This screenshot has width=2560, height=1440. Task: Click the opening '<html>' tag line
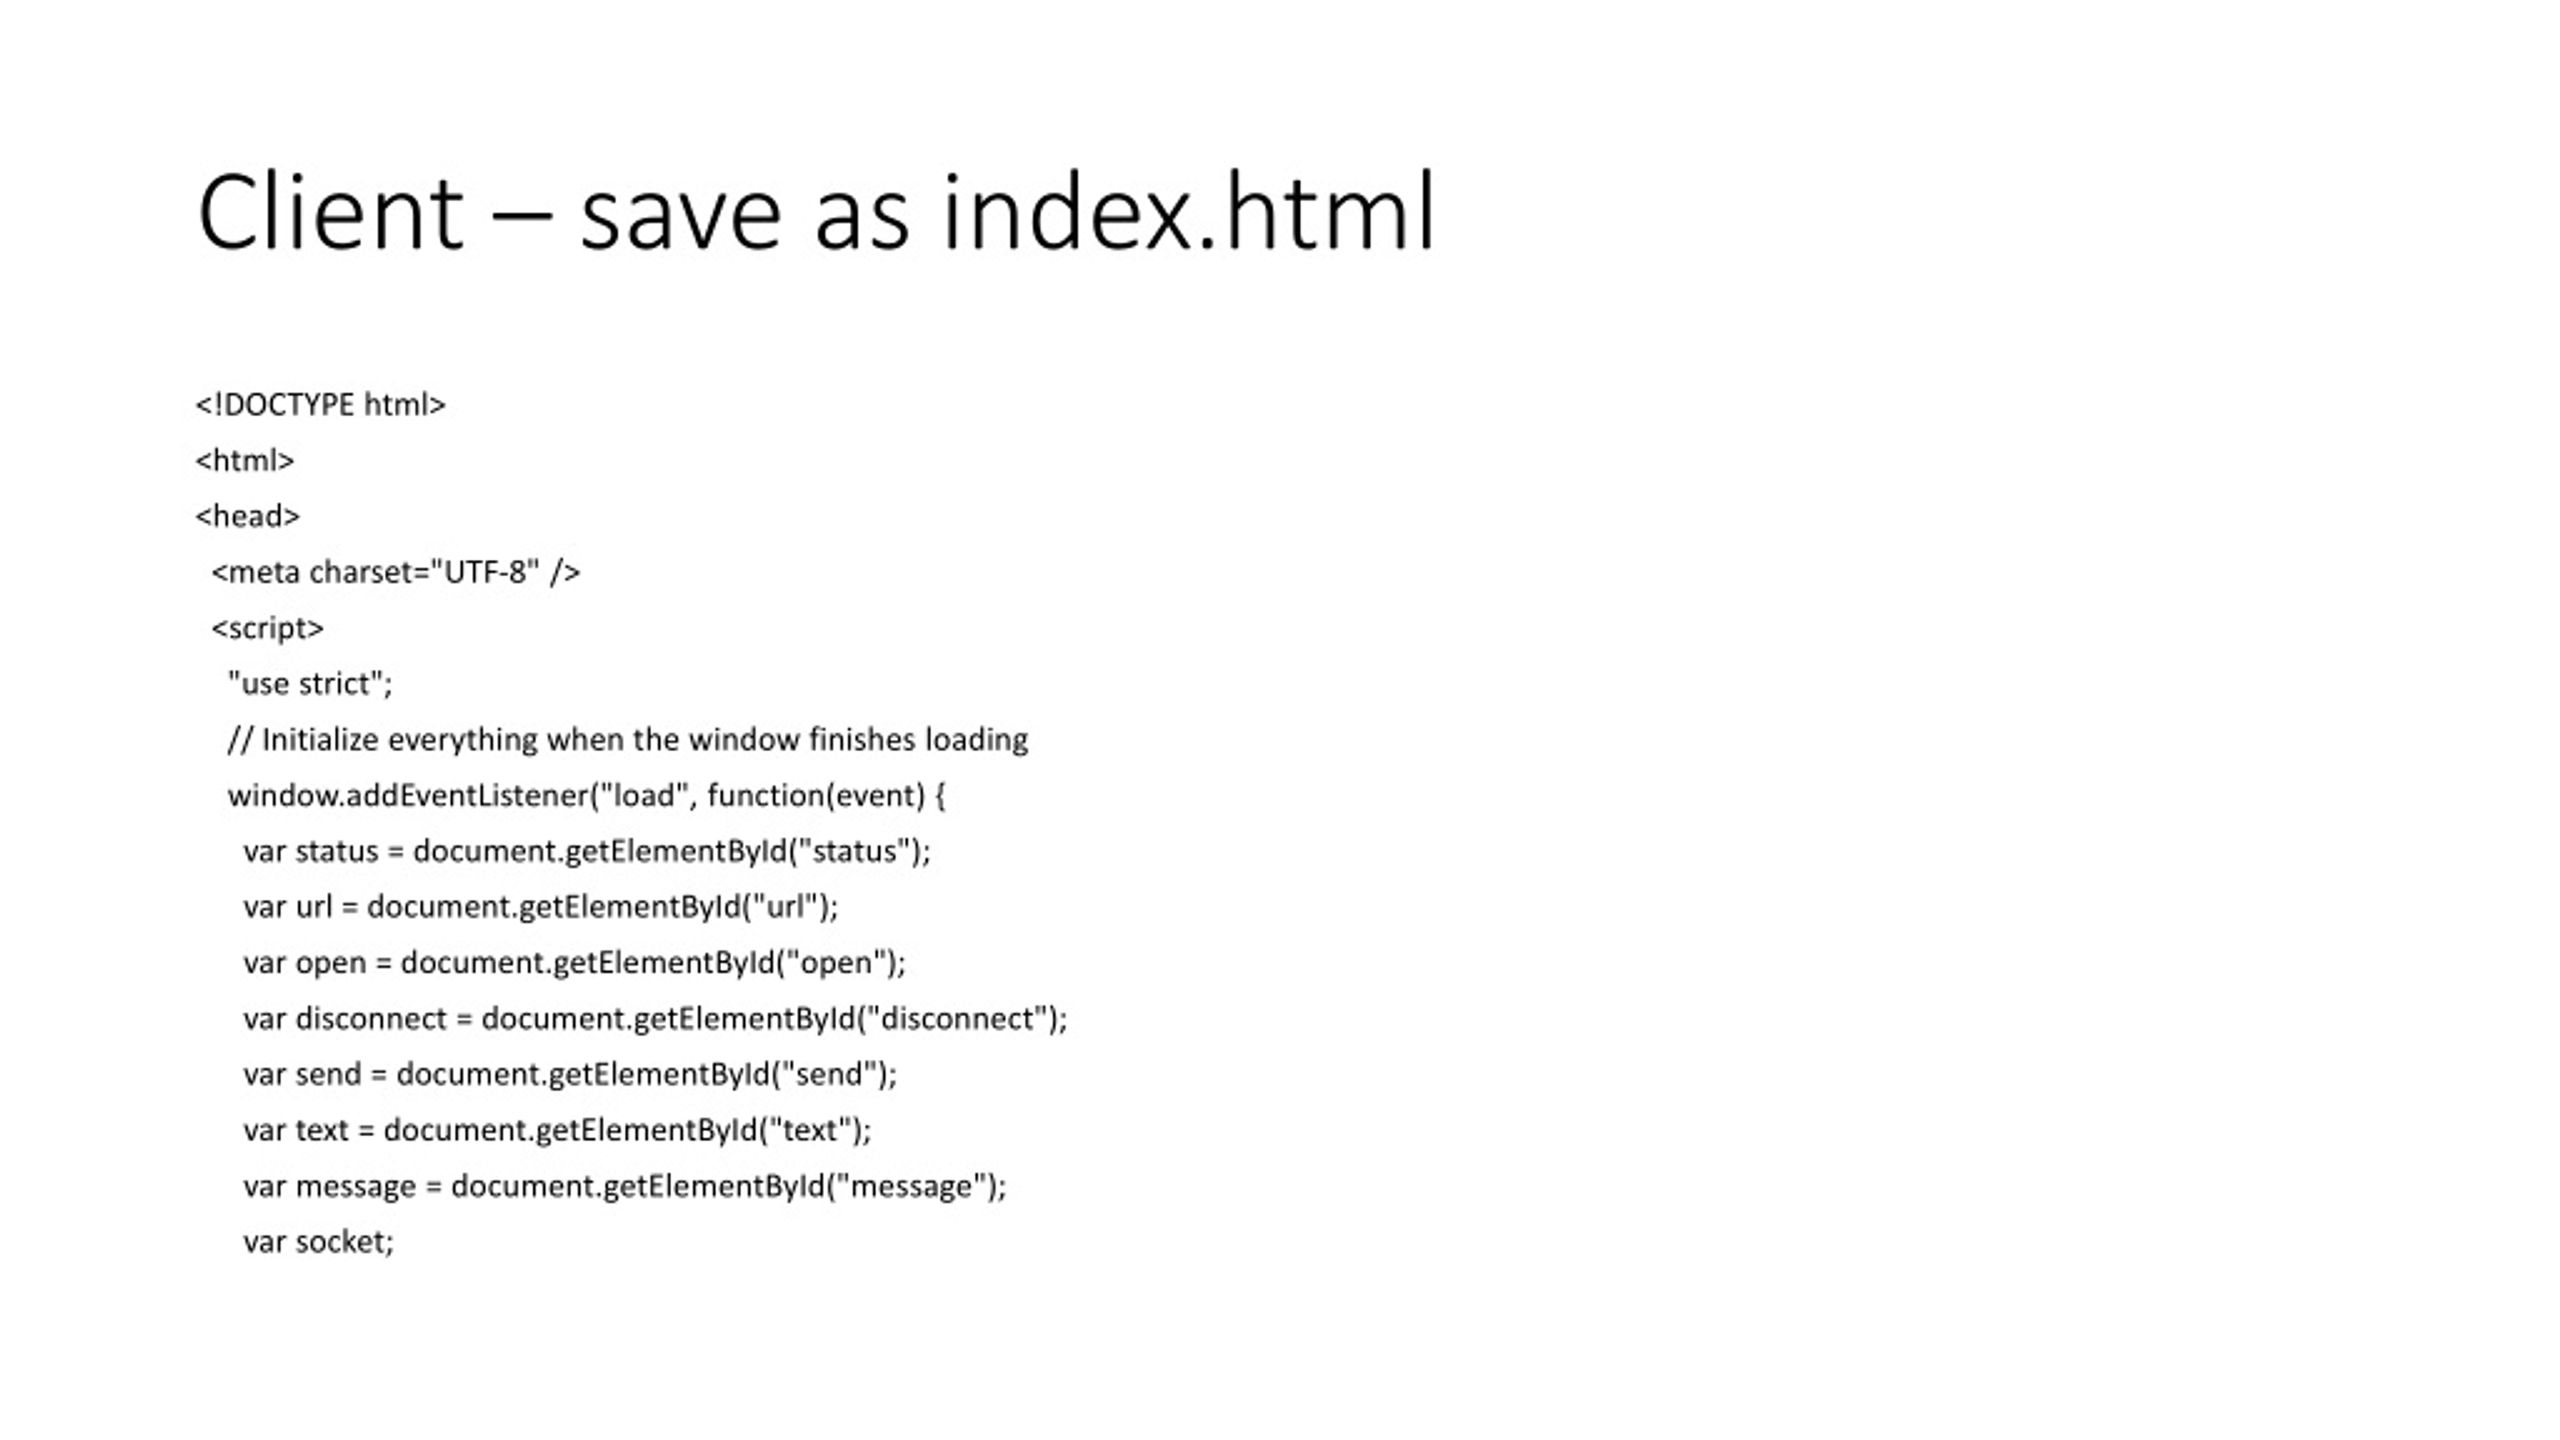point(244,461)
